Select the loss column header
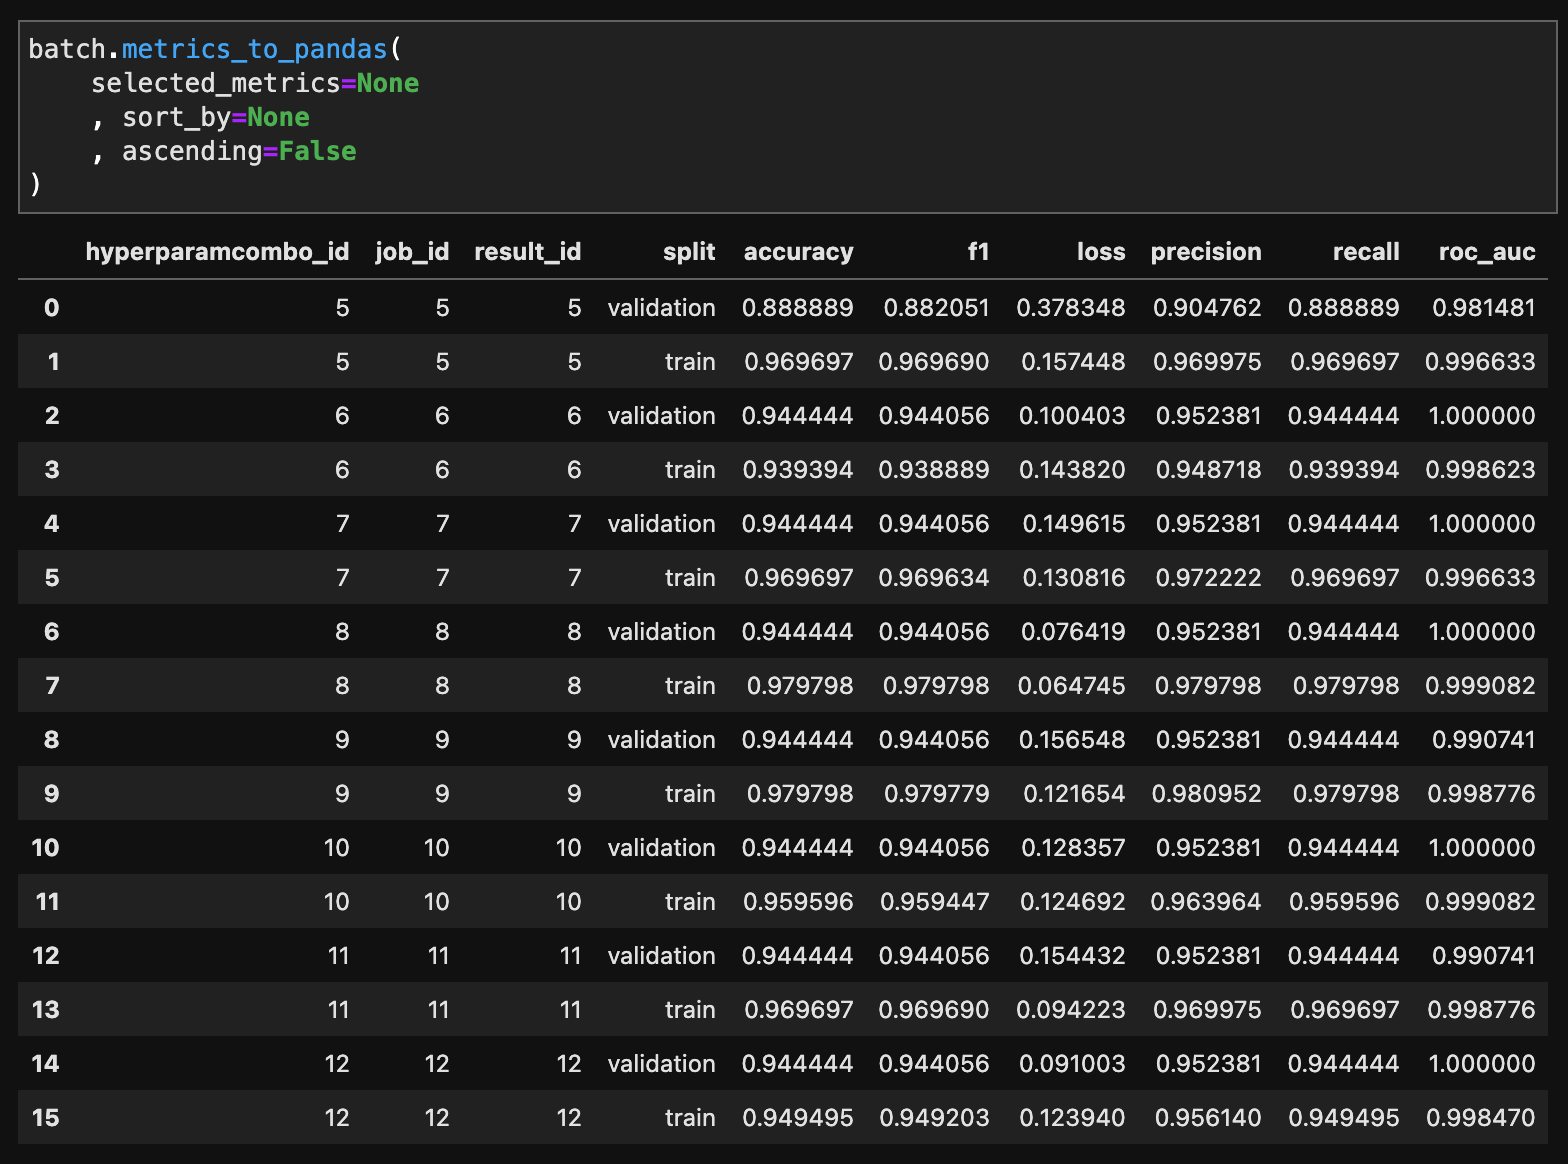Viewport: 1568px width, 1164px height. tap(1100, 252)
